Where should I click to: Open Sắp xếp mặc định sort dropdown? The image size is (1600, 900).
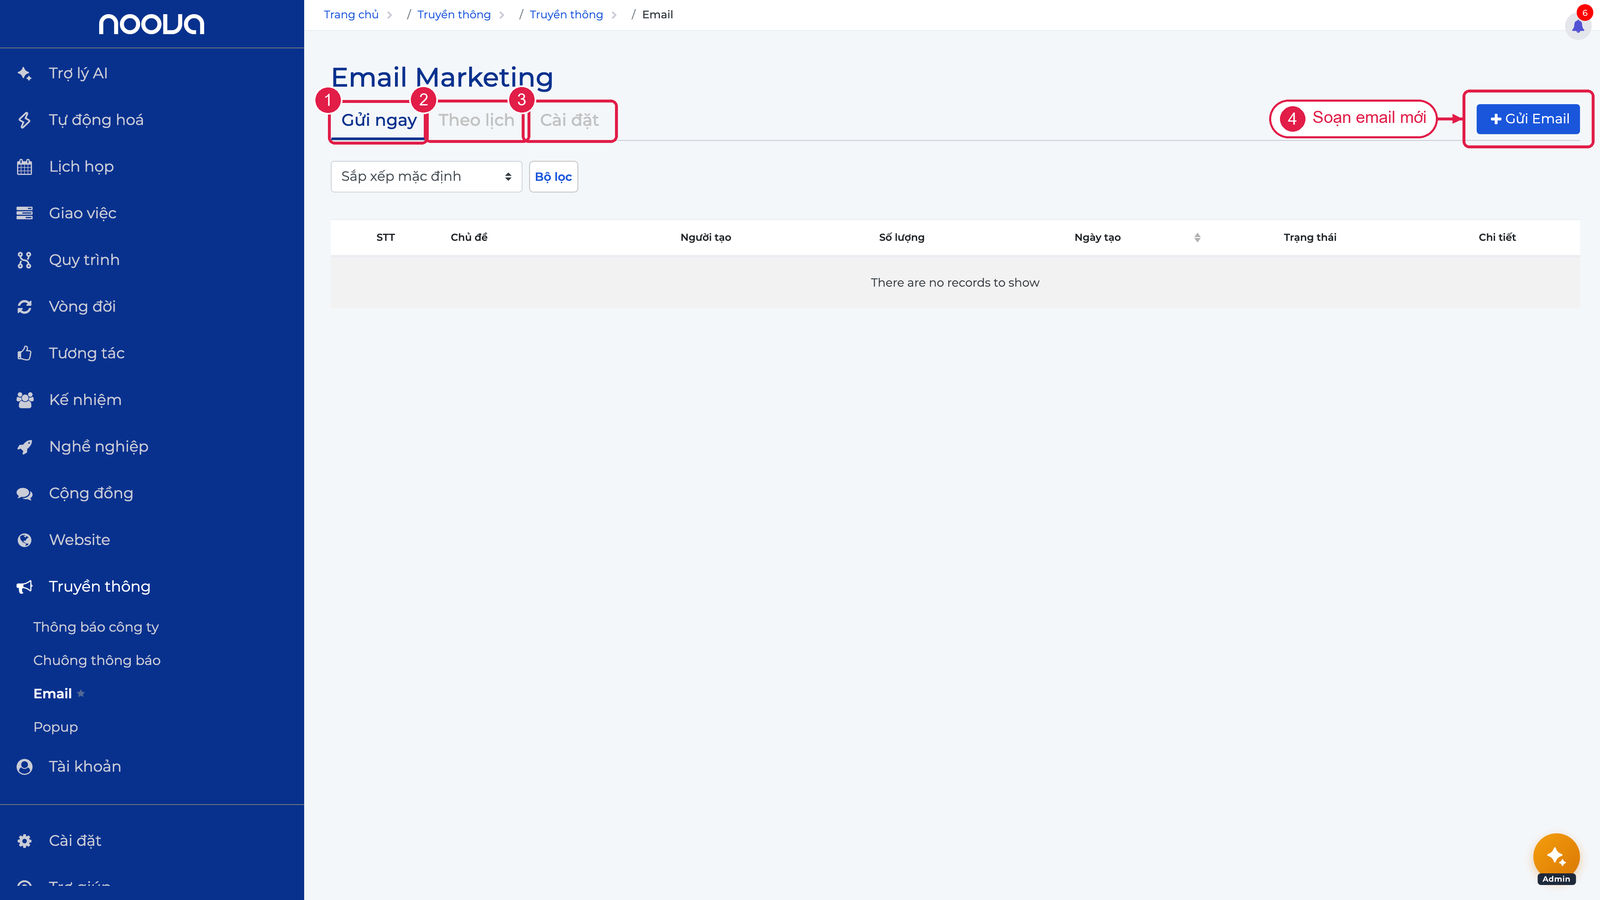point(426,177)
